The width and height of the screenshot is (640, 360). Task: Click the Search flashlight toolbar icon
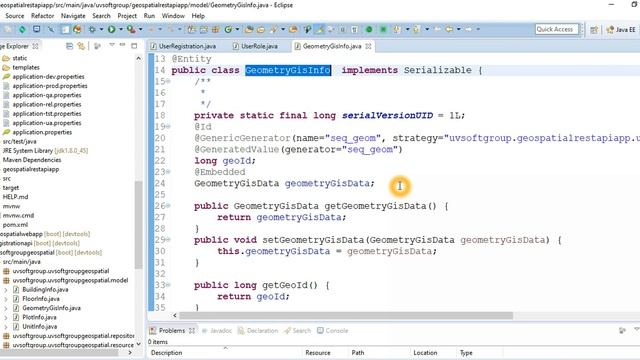click(x=273, y=29)
